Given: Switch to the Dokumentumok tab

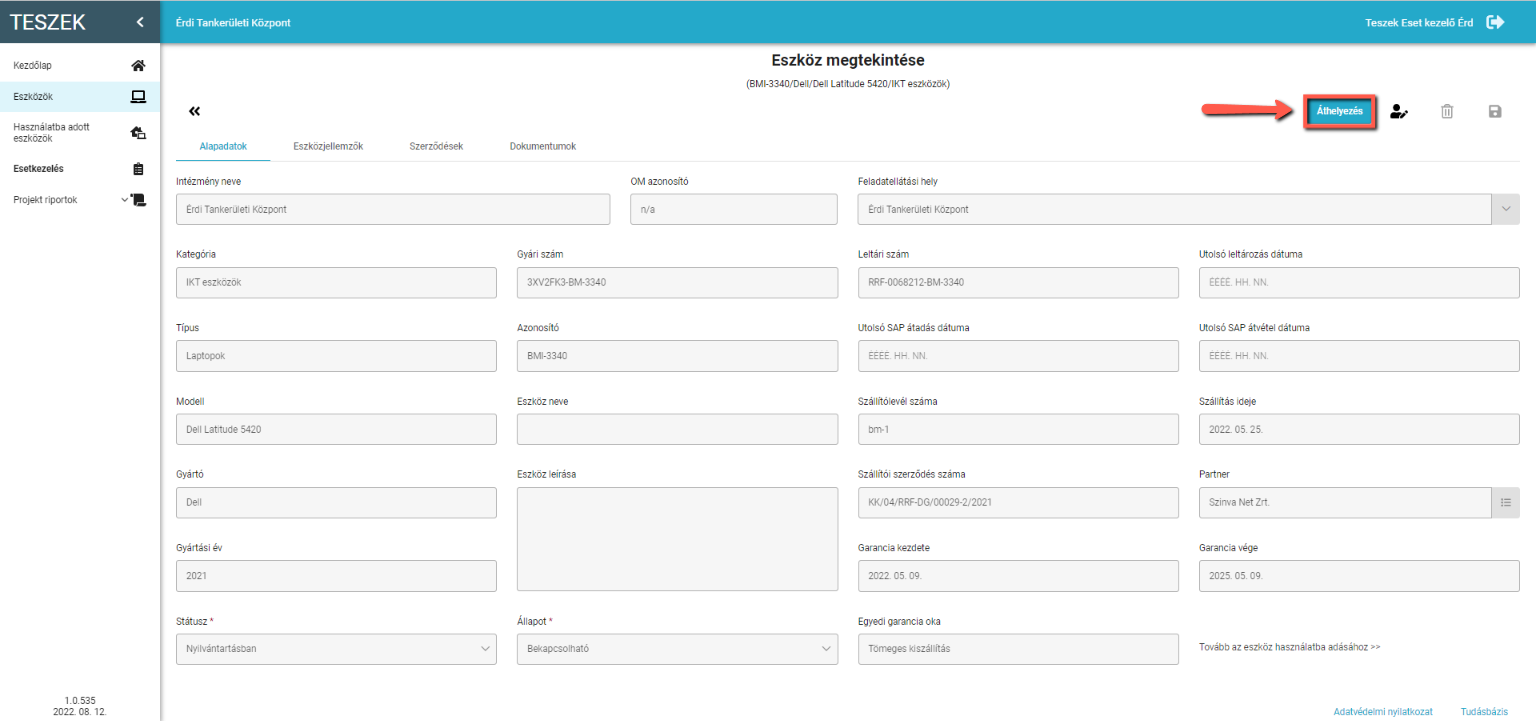Looking at the screenshot, I should (x=542, y=146).
